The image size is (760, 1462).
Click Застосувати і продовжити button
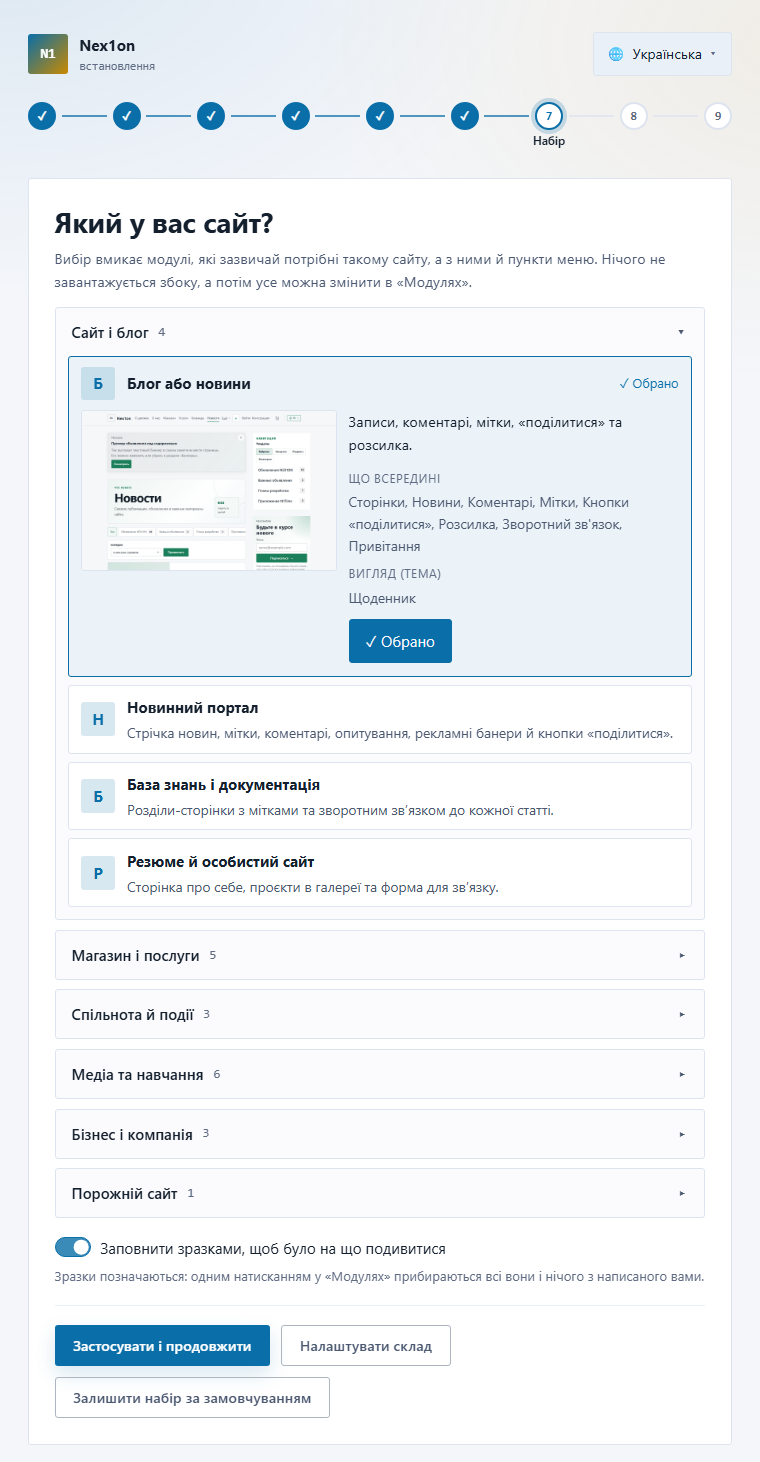tap(162, 1346)
